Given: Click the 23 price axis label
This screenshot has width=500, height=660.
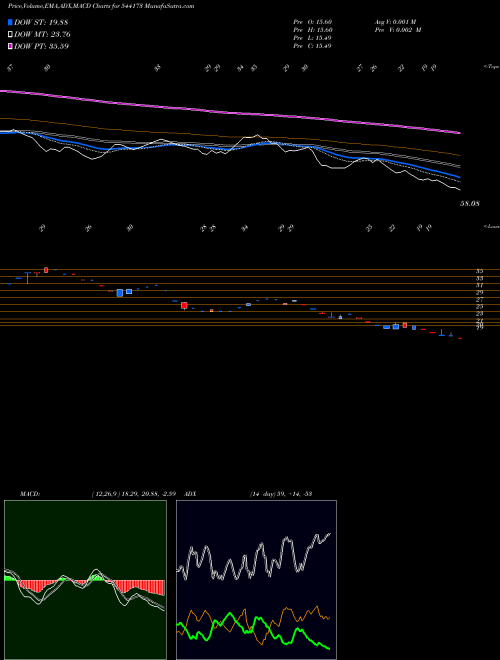Looking at the screenshot, I should 479,314.
